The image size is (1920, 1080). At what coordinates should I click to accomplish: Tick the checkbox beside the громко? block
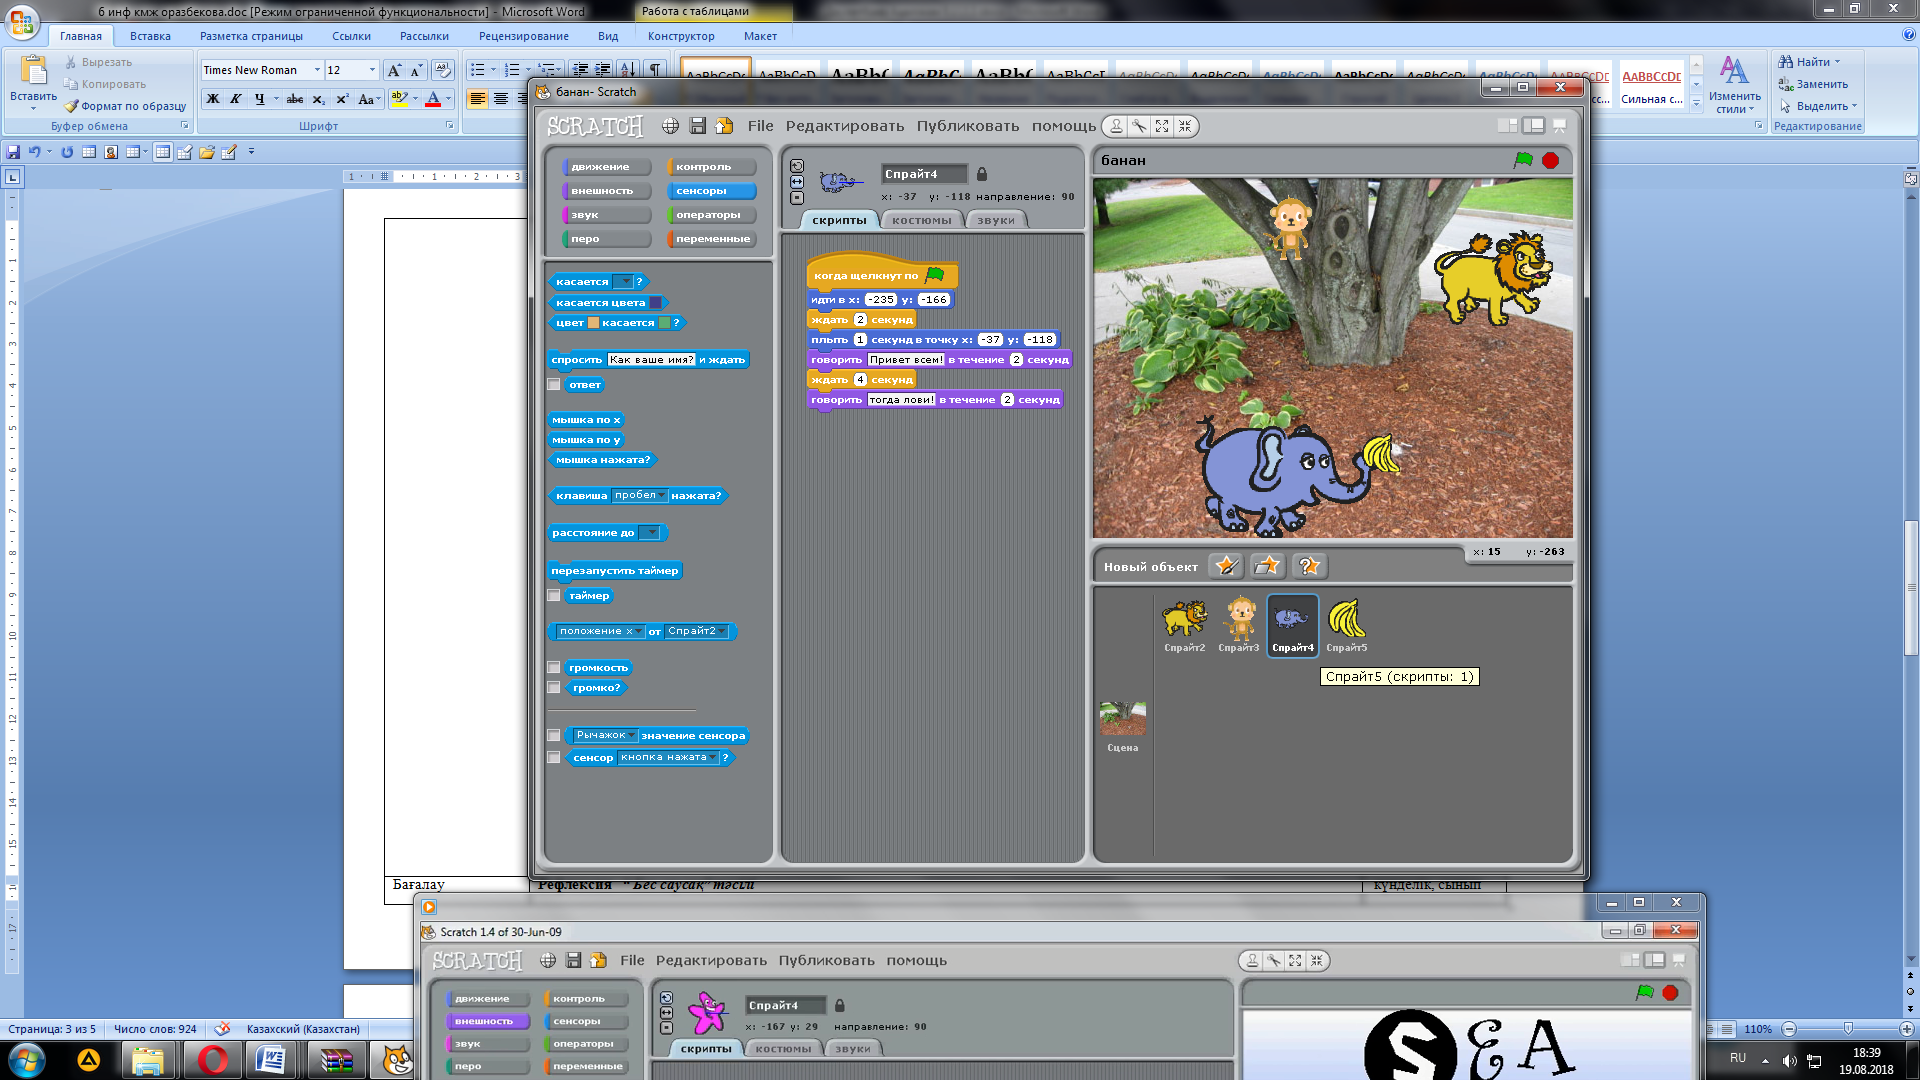click(554, 688)
